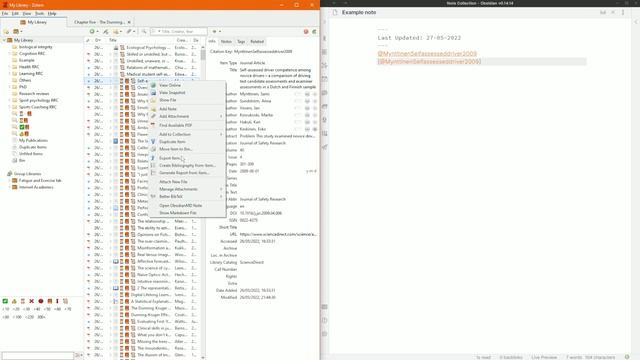Choose Create Bibliography from Item
The width and height of the screenshot is (640, 360).
coord(187,165)
